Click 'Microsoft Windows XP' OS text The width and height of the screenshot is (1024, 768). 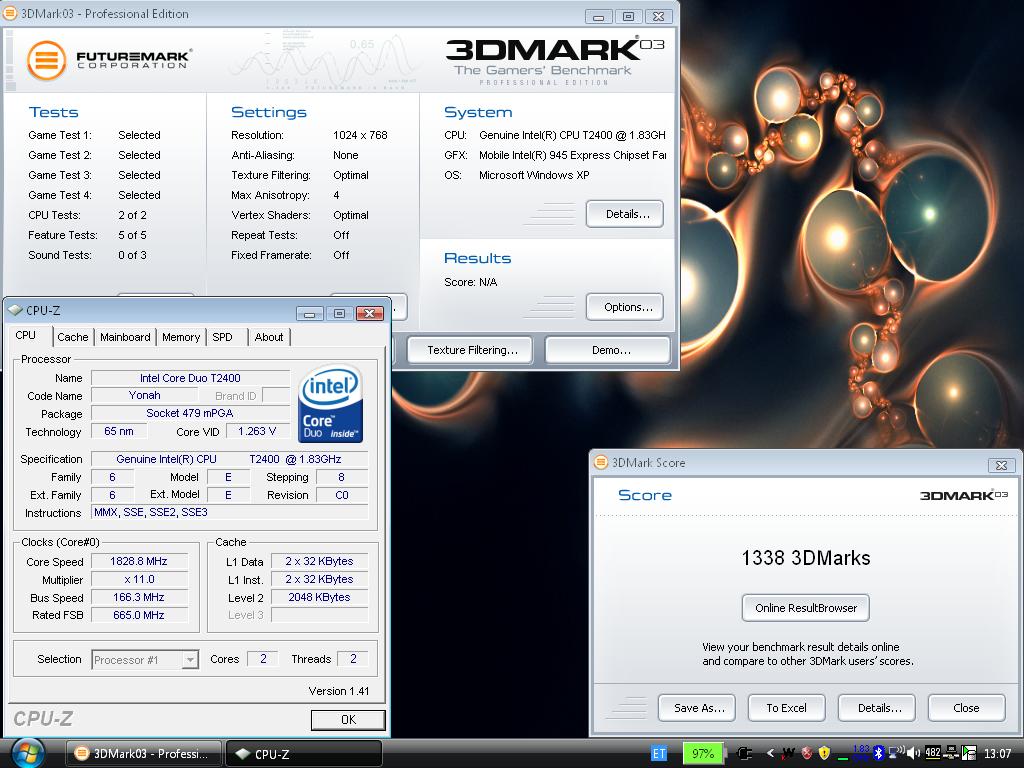point(534,175)
